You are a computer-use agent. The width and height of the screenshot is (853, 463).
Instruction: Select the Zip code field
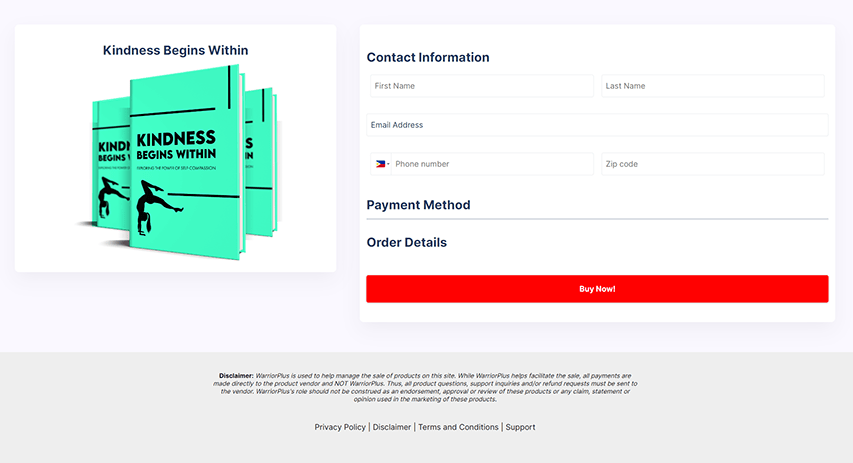[713, 164]
